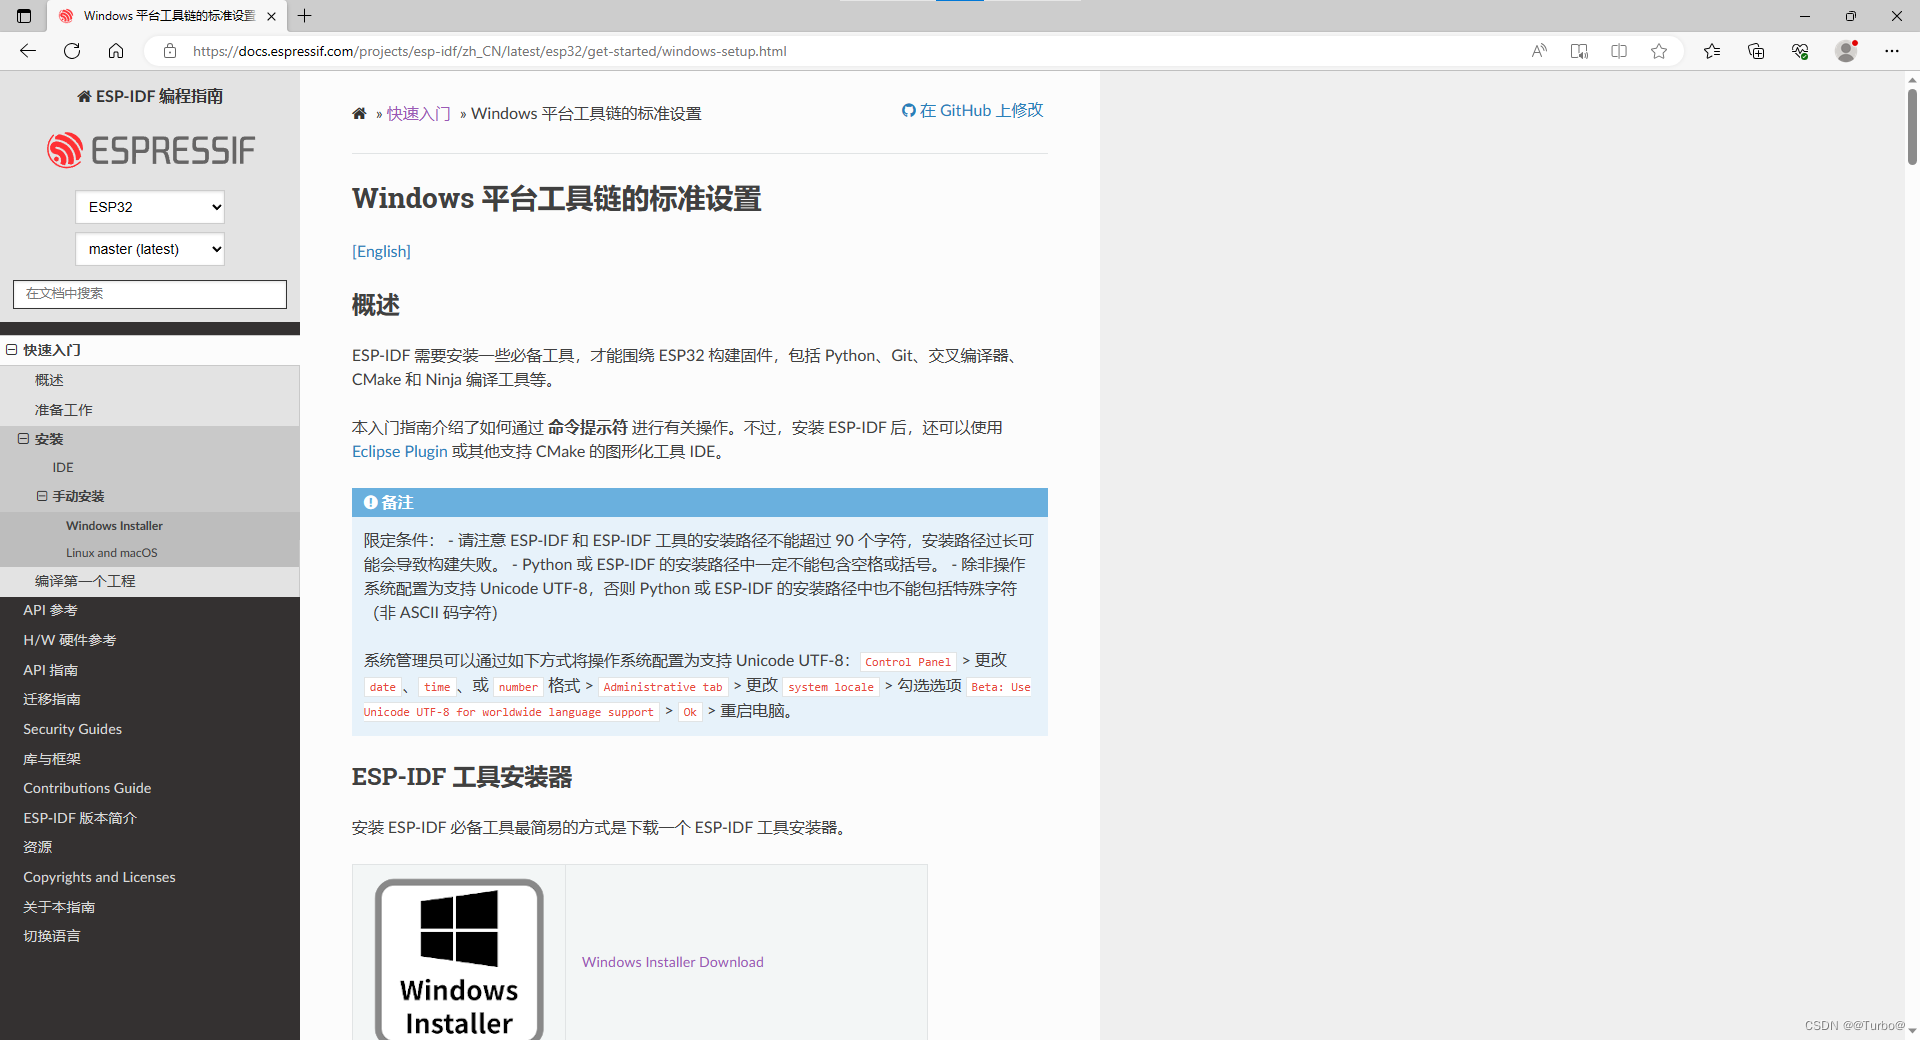
Task: Open Security Guides menu item
Action: [72, 729]
